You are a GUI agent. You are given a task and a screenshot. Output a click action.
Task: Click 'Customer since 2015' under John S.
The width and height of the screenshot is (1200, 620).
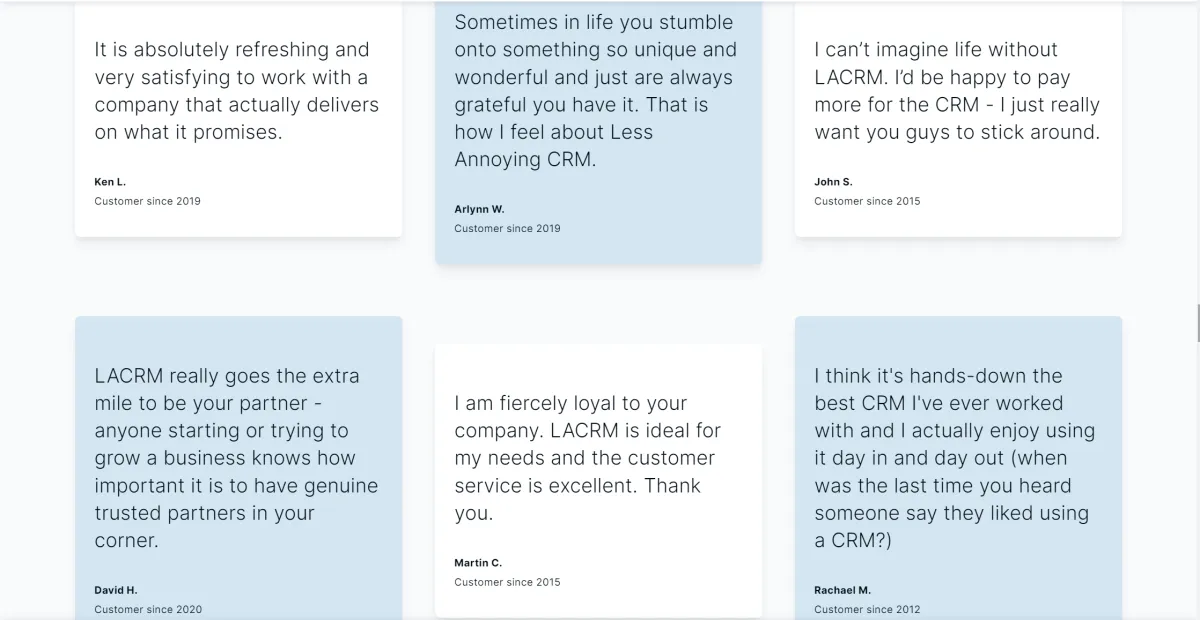(x=867, y=201)
